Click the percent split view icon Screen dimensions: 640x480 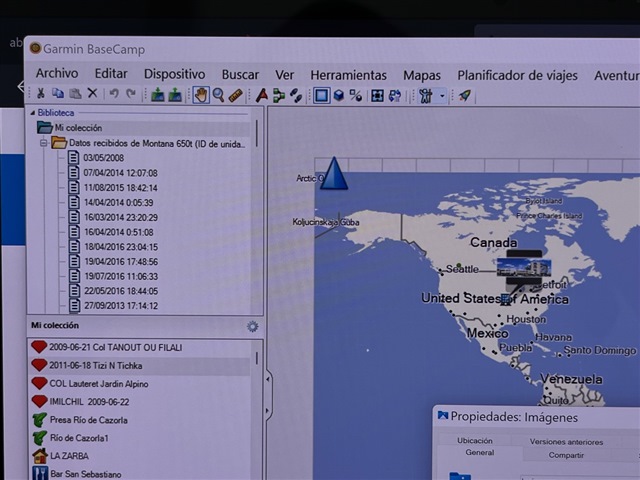pyautogui.click(x=356, y=96)
